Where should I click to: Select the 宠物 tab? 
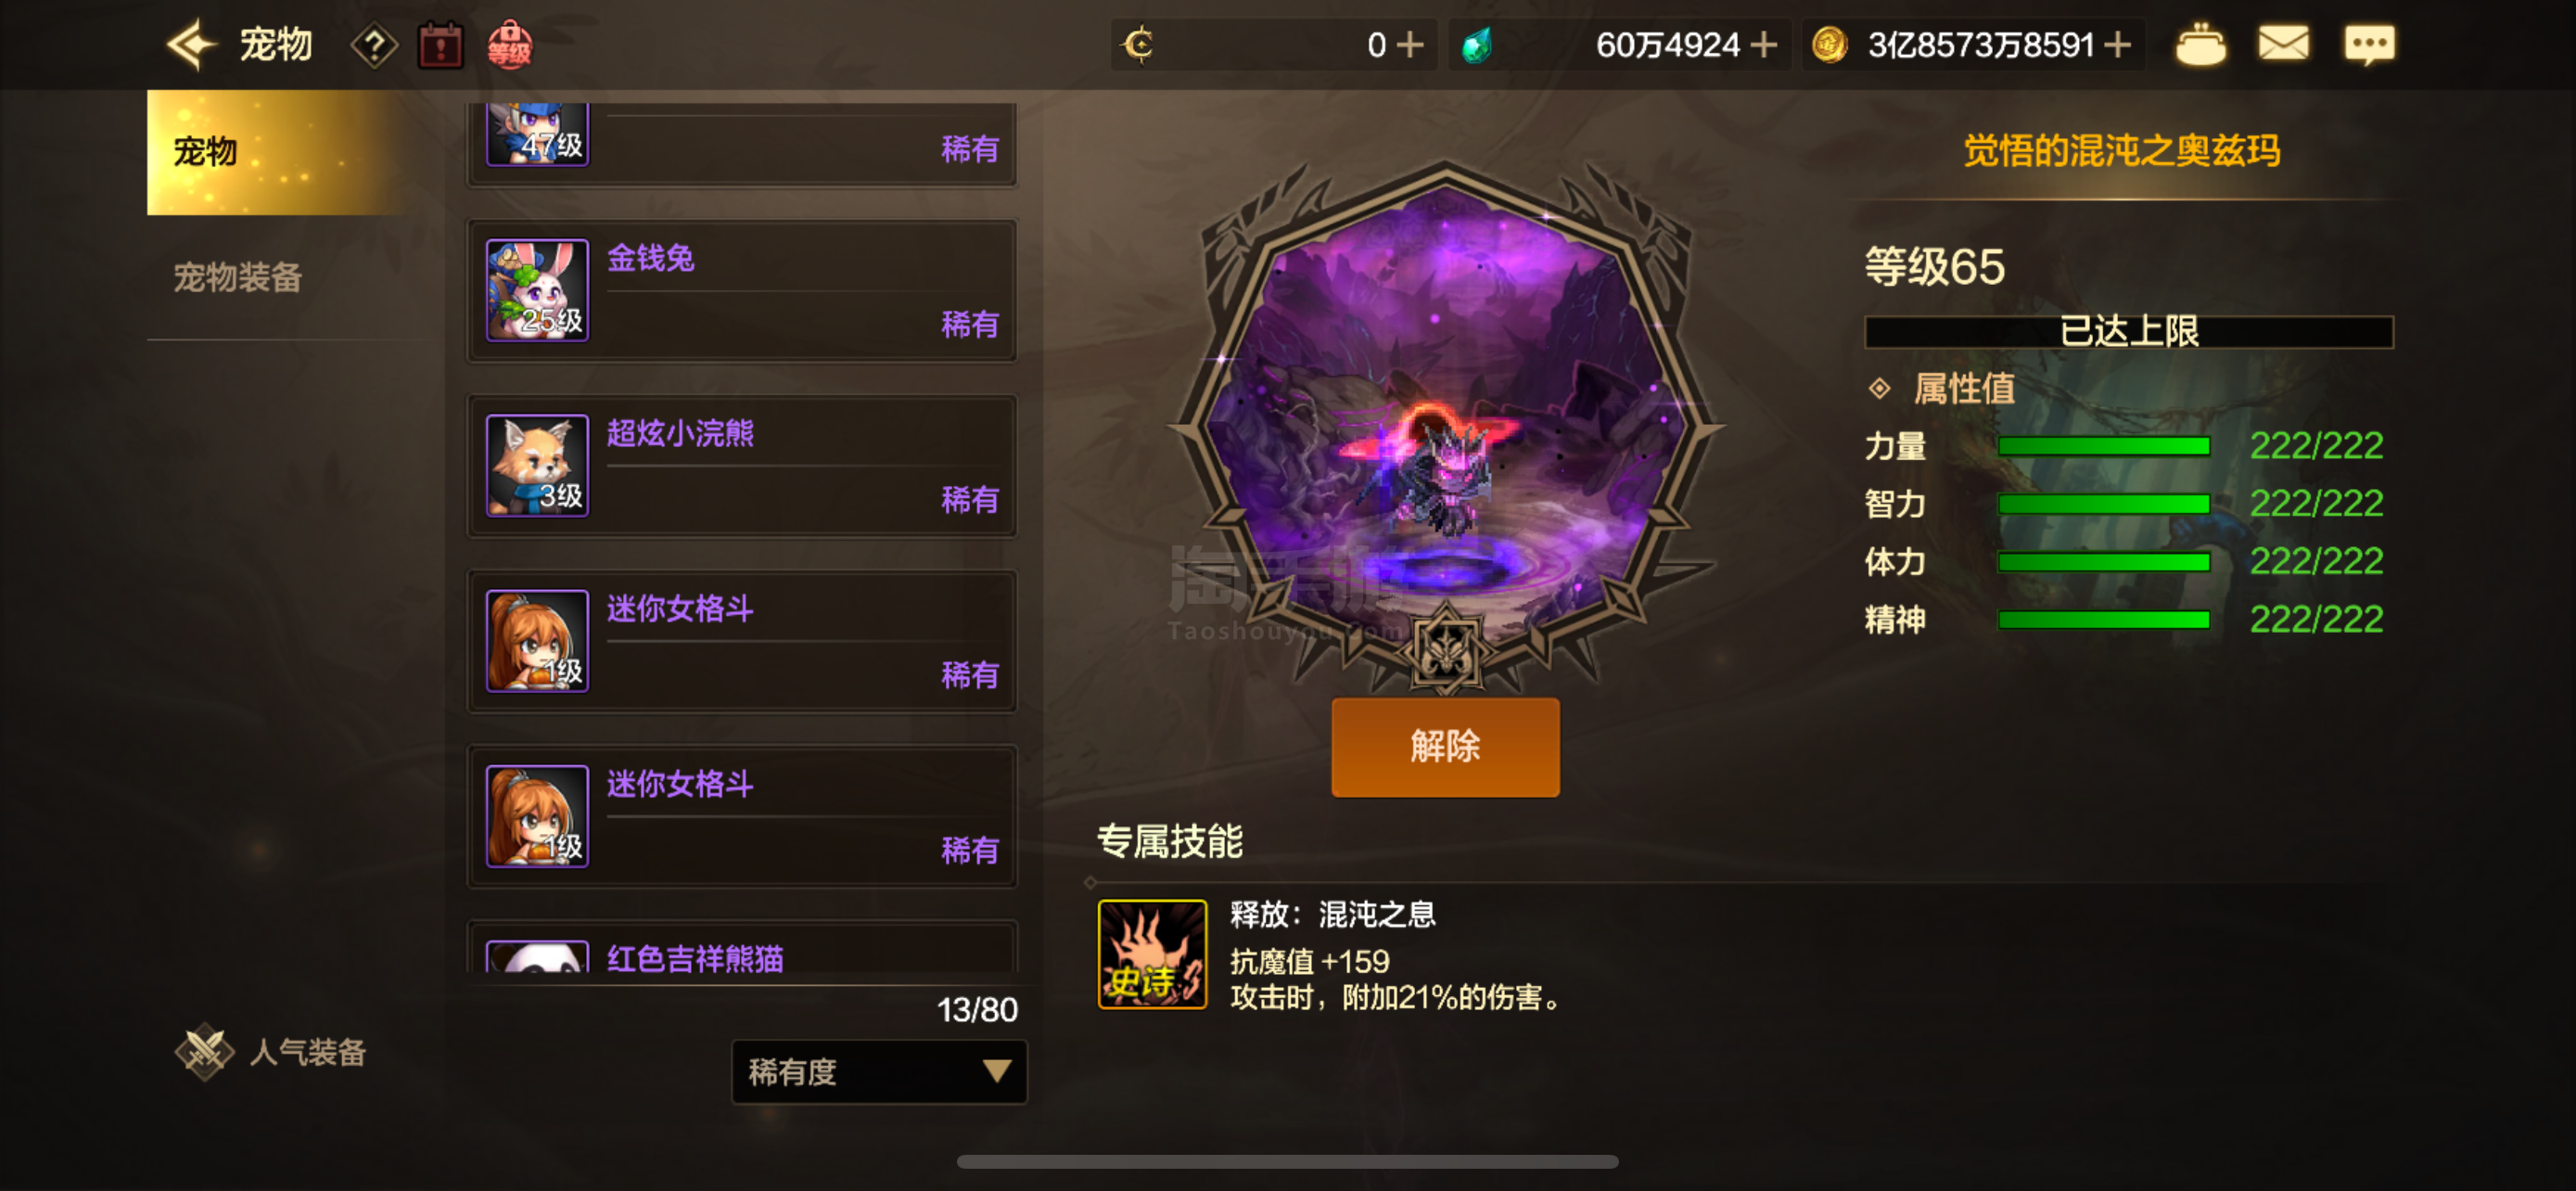pos(278,152)
